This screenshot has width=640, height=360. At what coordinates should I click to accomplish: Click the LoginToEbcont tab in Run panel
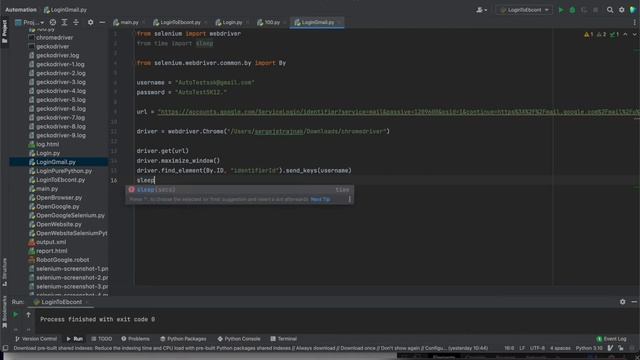(x=61, y=302)
